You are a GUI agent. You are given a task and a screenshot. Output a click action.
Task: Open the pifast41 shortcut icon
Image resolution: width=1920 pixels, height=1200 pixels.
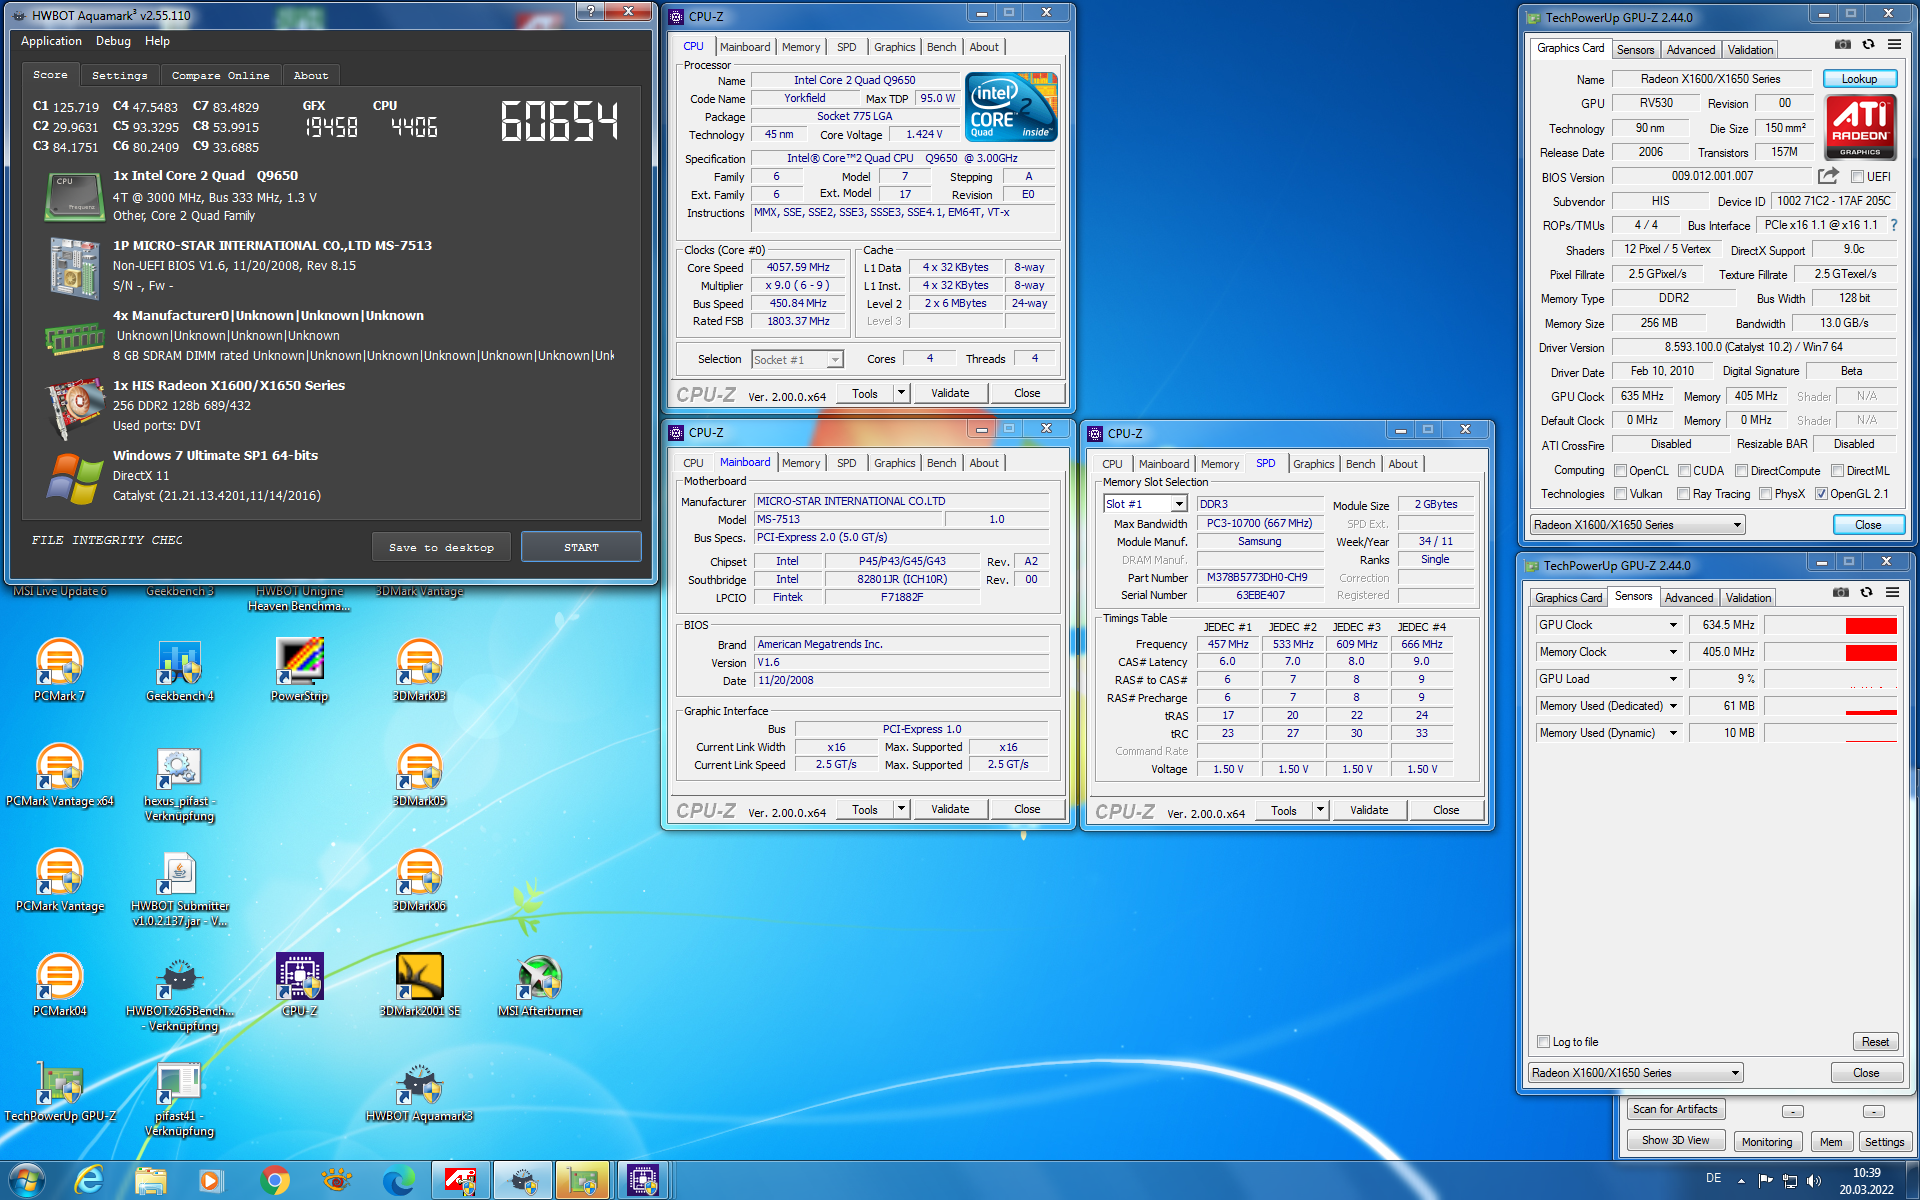point(180,1098)
